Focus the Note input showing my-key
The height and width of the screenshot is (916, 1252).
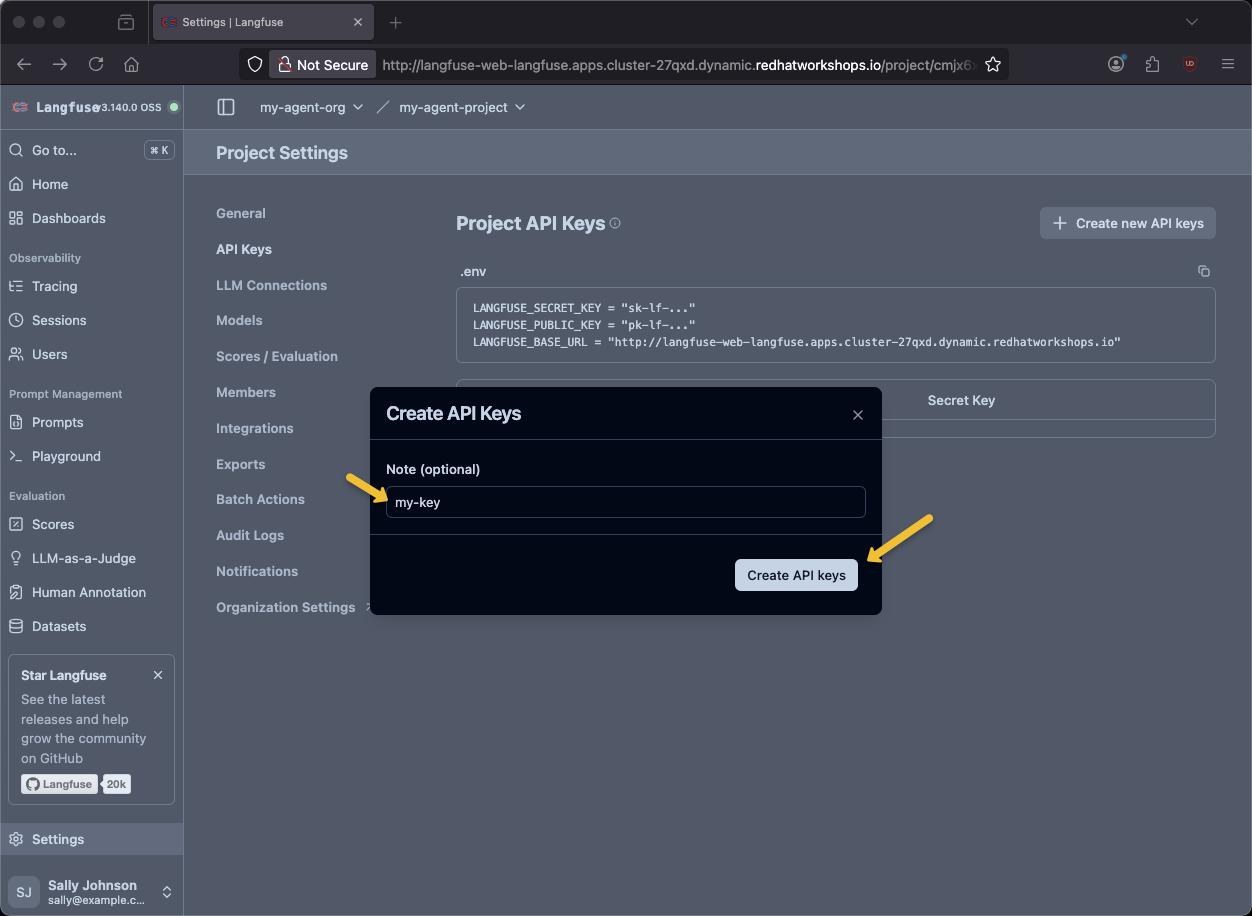[626, 502]
